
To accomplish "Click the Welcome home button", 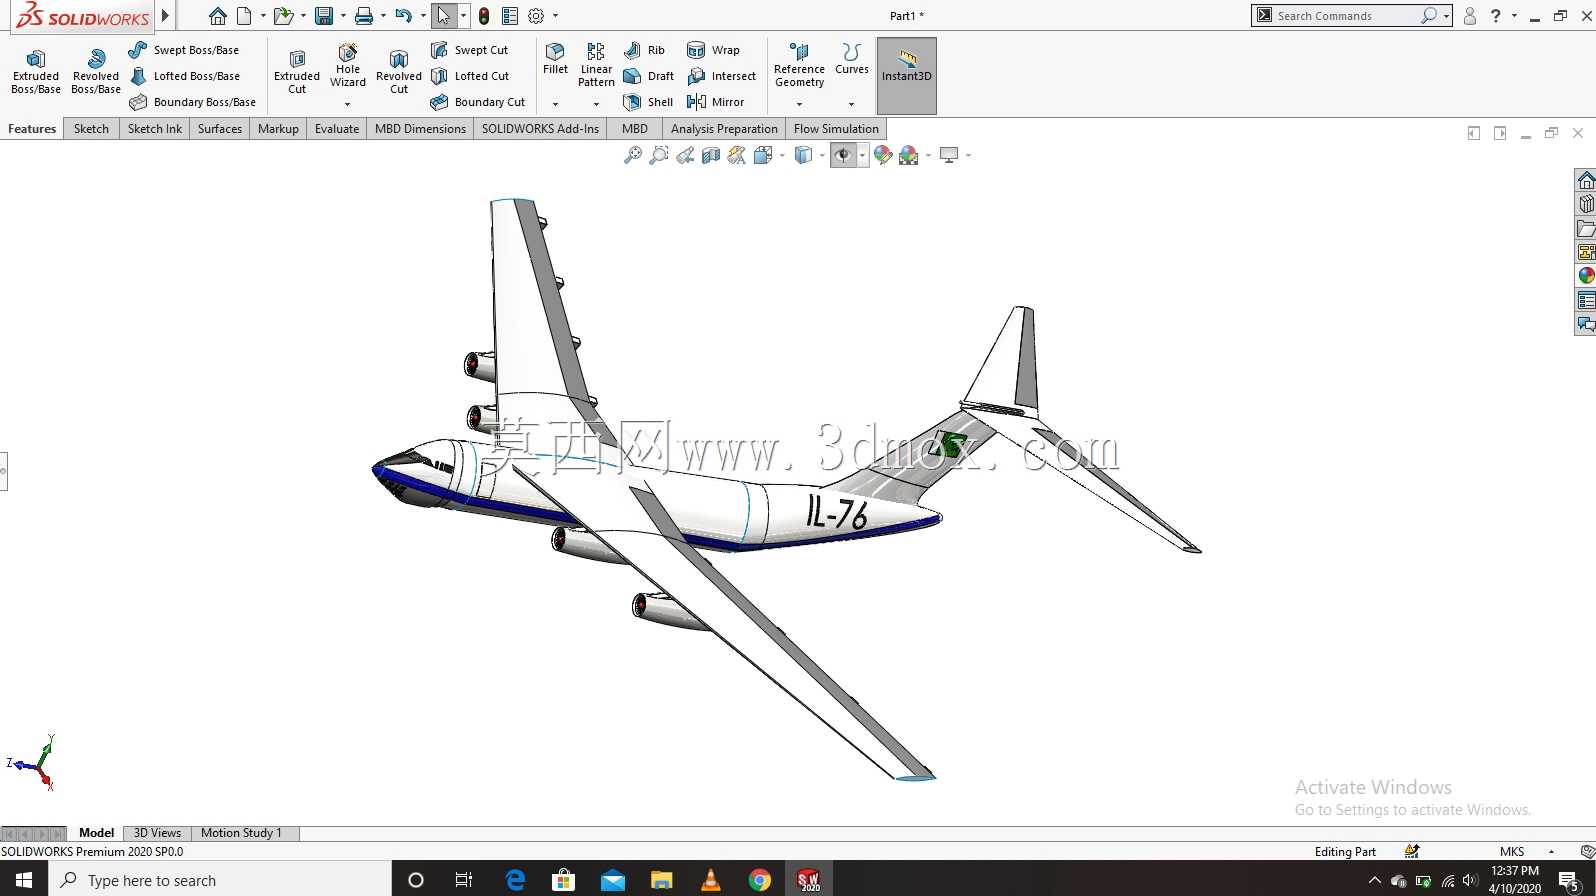I will click(x=217, y=16).
